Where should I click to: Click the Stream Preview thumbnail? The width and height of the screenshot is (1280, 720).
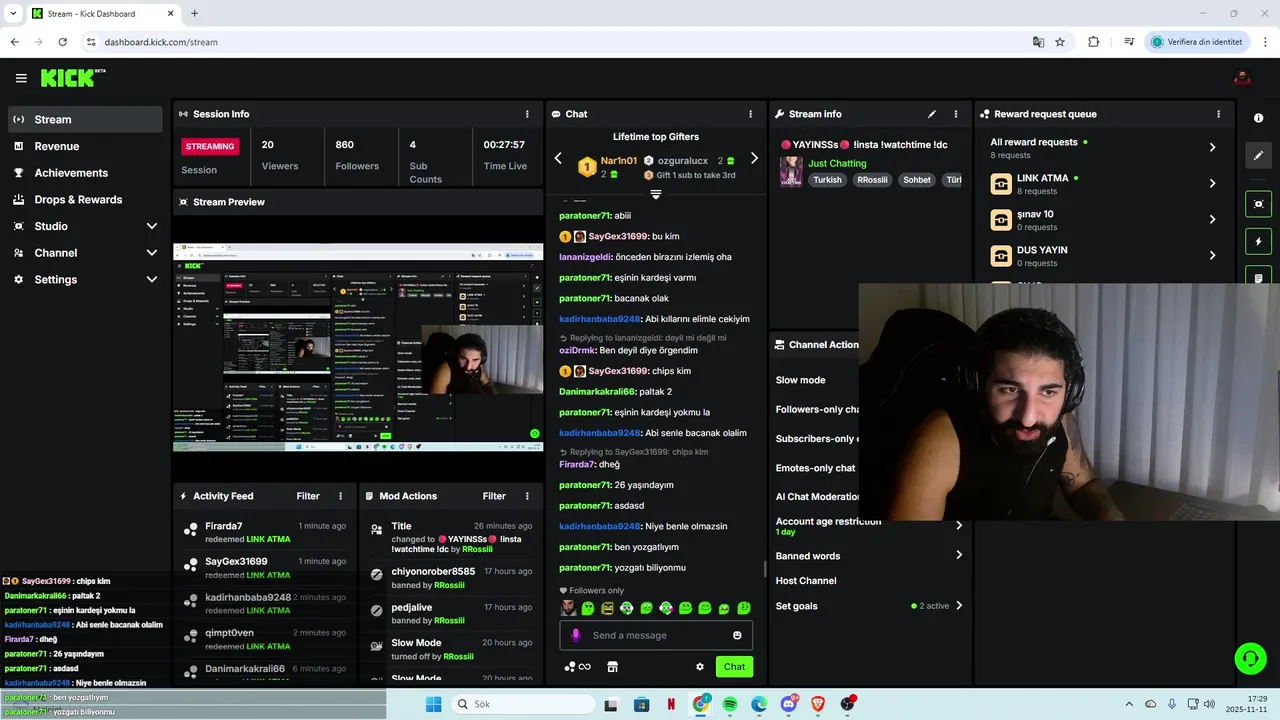click(358, 348)
